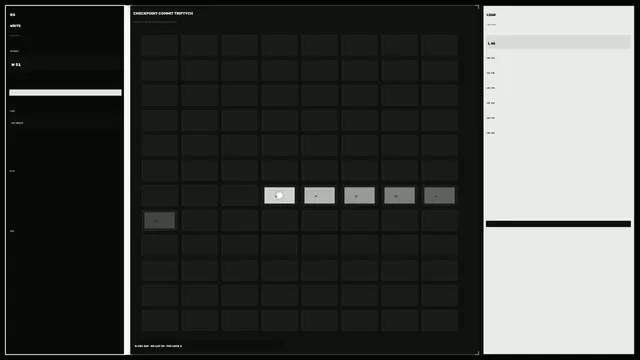Image resolution: width=640 pixels, height=360 pixels.
Task: Click the last lit tile in the lit row
Action: click(439, 196)
